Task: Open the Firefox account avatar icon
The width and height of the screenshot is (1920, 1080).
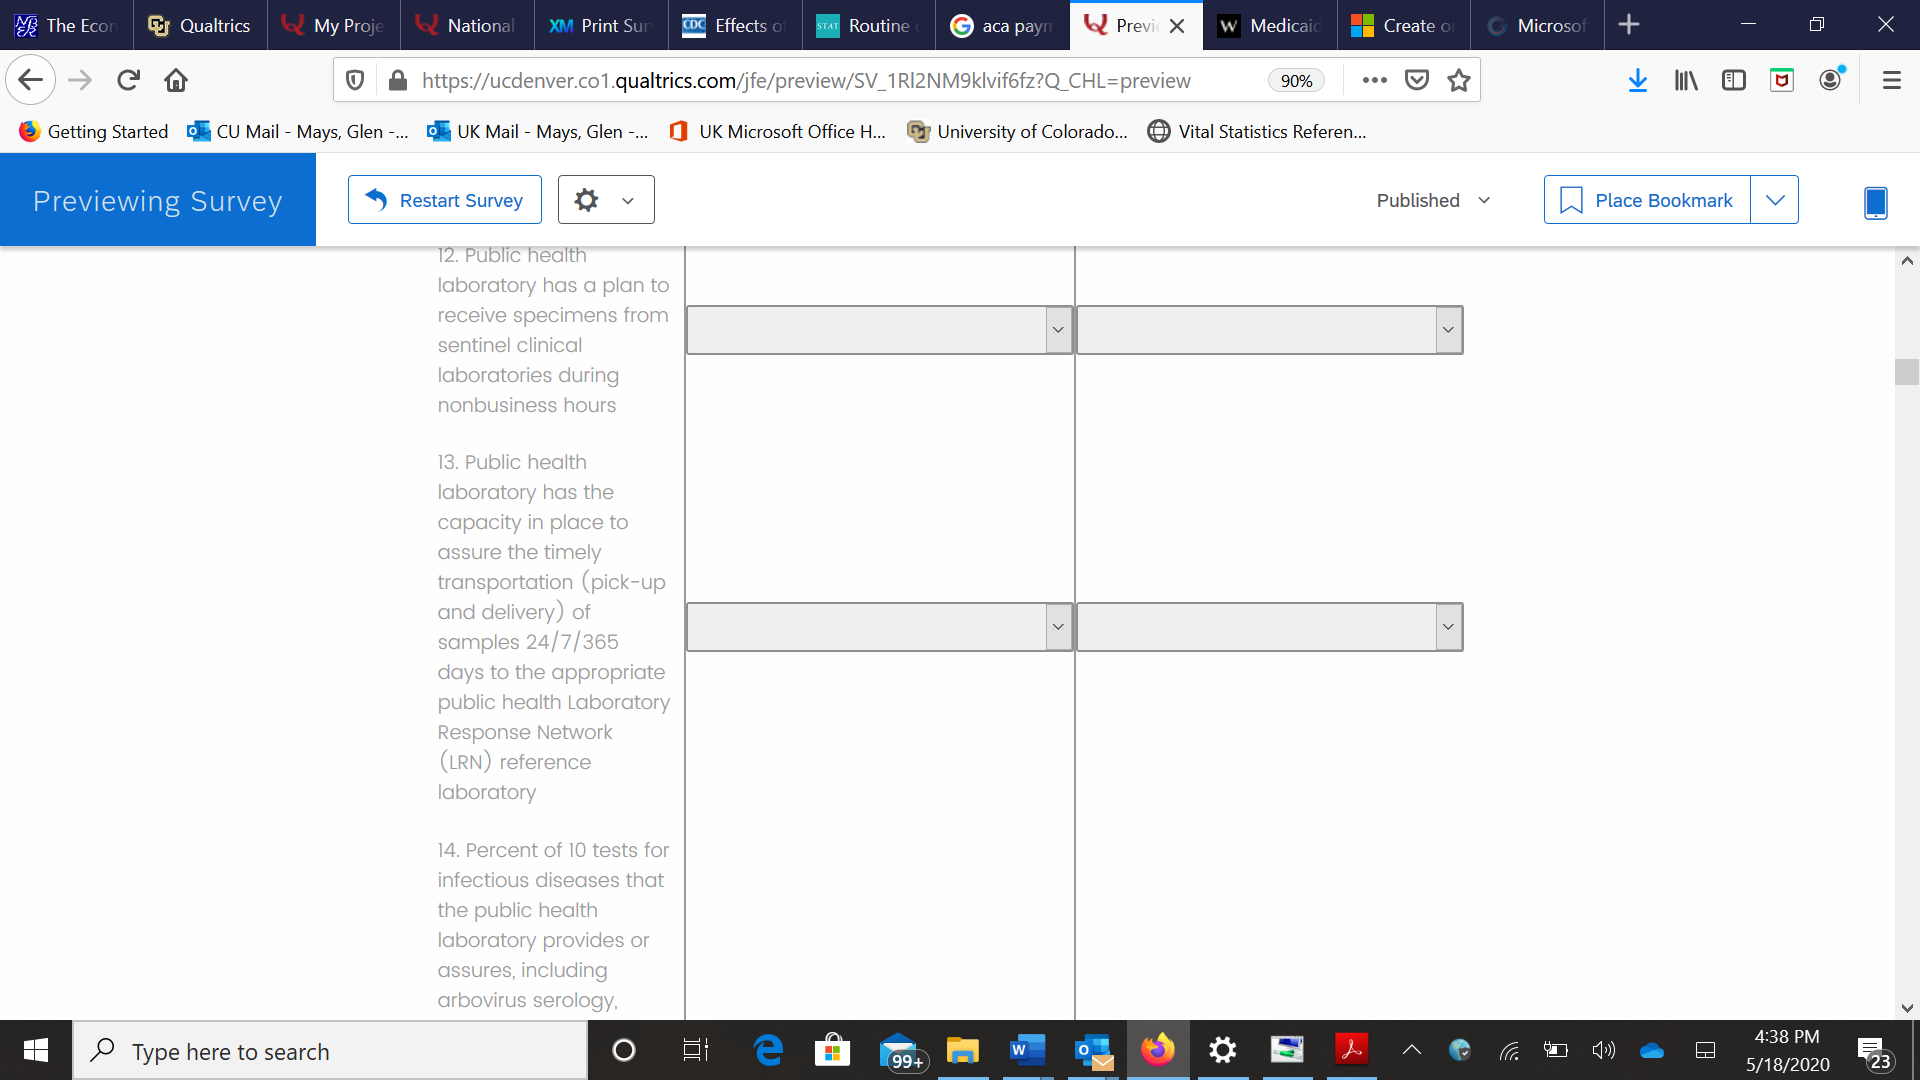Action: pos(1830,80)
